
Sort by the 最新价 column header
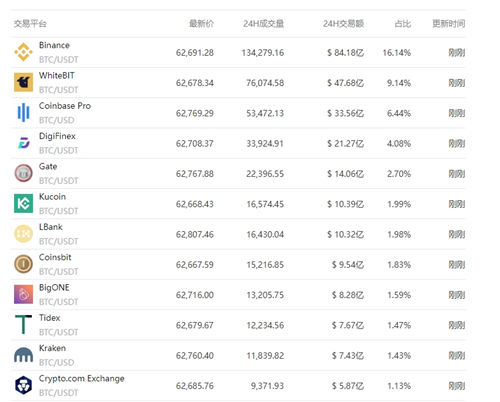pos(201,24)
